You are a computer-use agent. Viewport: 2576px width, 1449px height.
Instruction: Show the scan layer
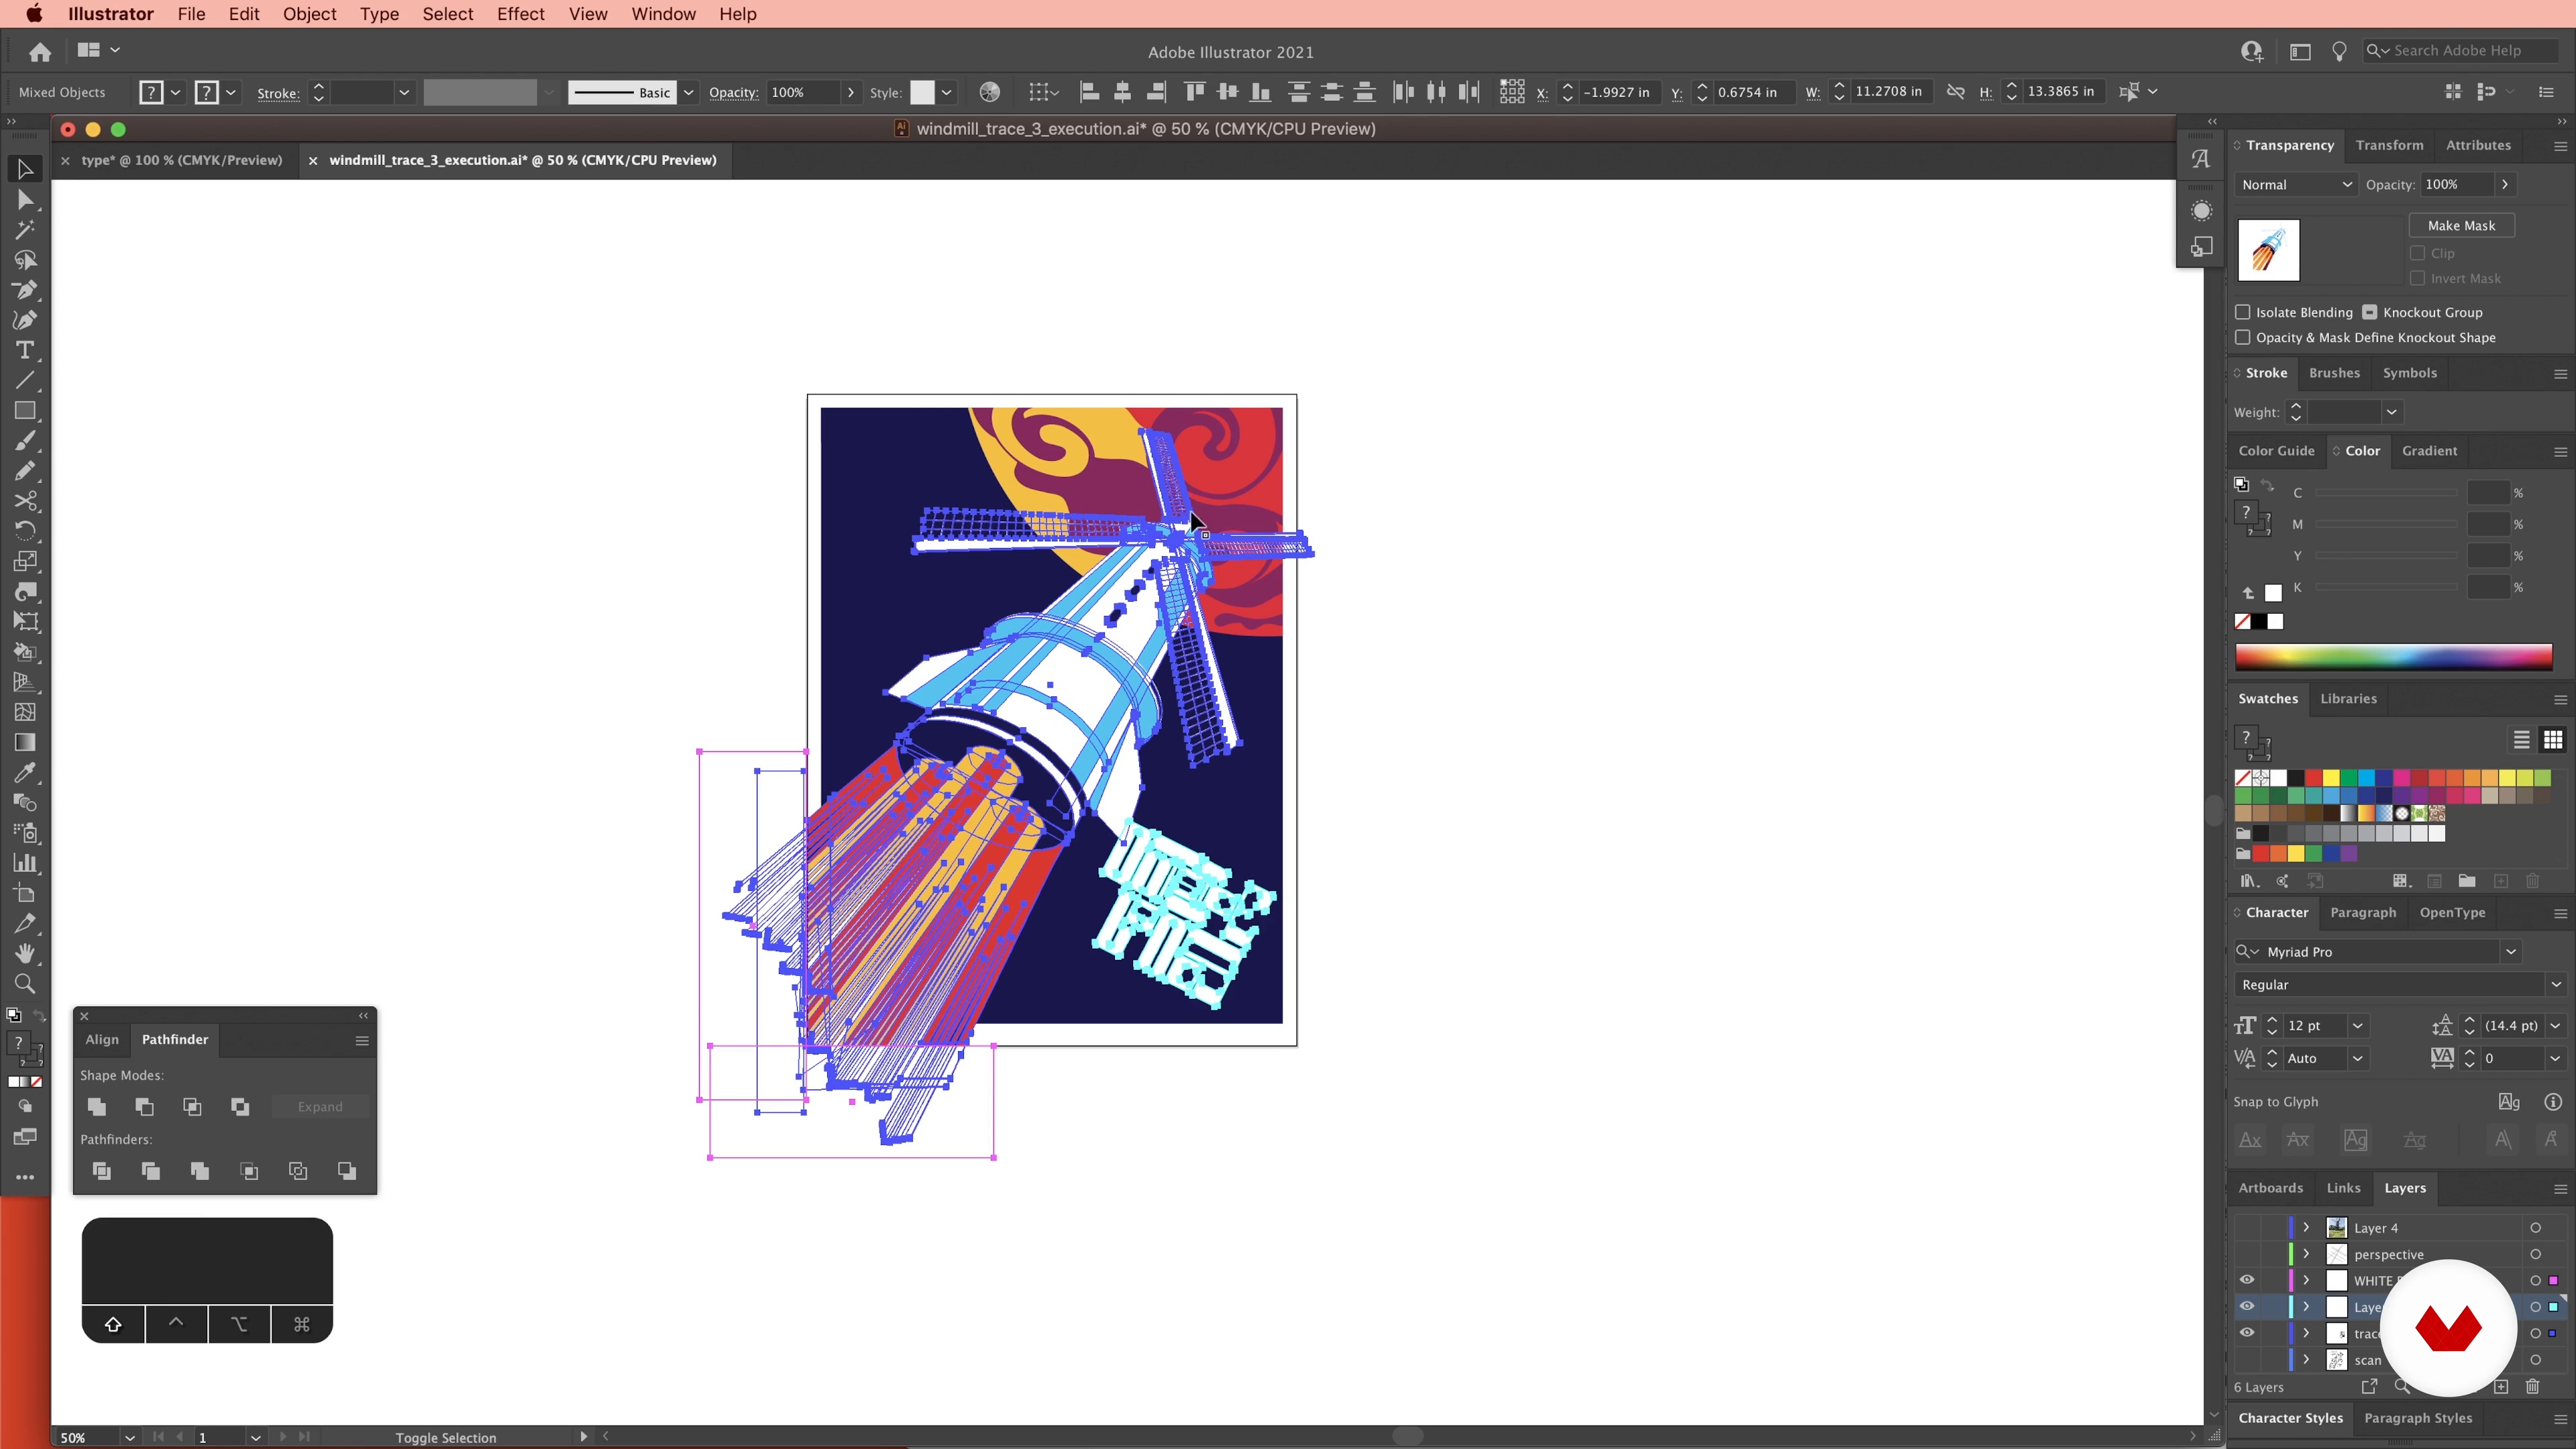pos(2247,1359)
